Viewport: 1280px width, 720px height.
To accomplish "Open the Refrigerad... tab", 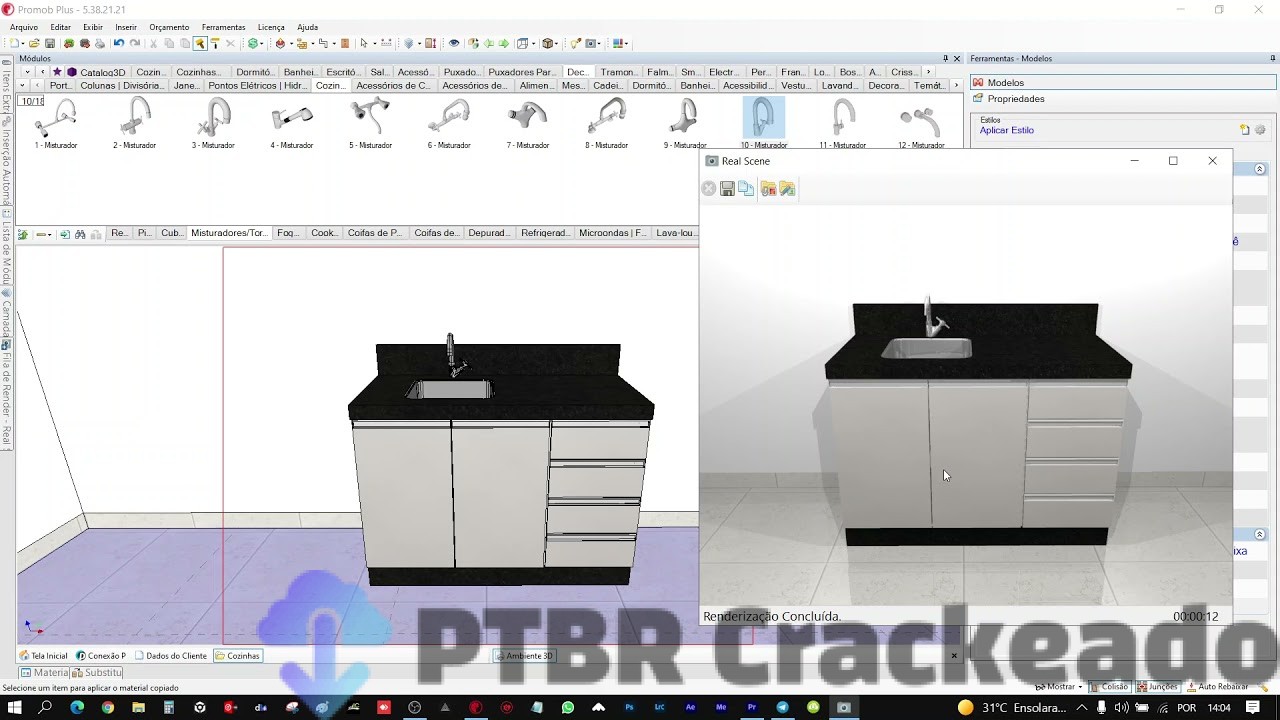I will [x=545, y=233].
